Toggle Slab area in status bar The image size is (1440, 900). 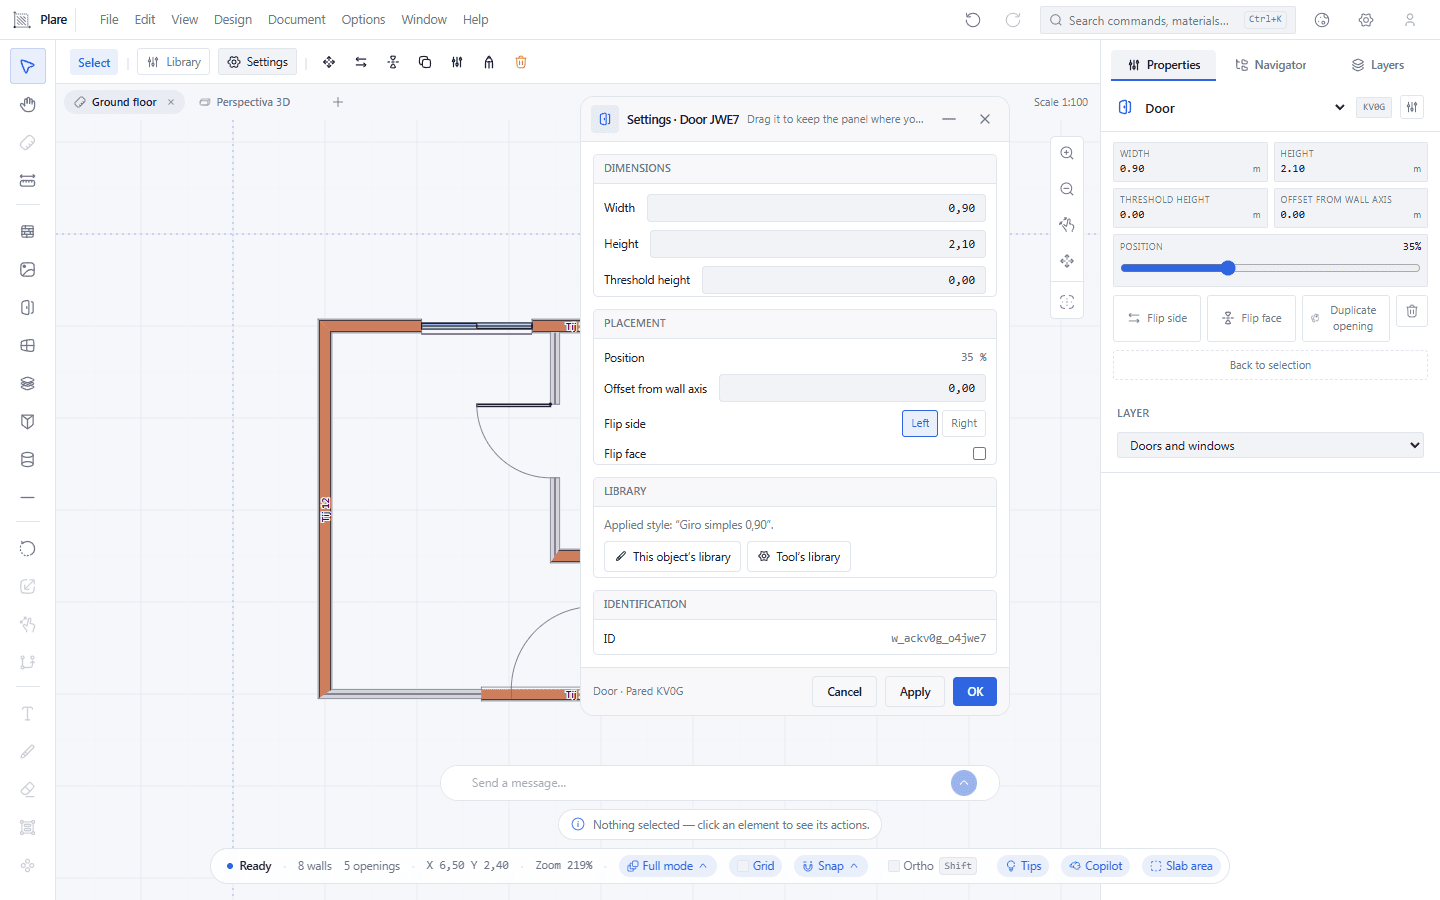tap(1181, 866)
